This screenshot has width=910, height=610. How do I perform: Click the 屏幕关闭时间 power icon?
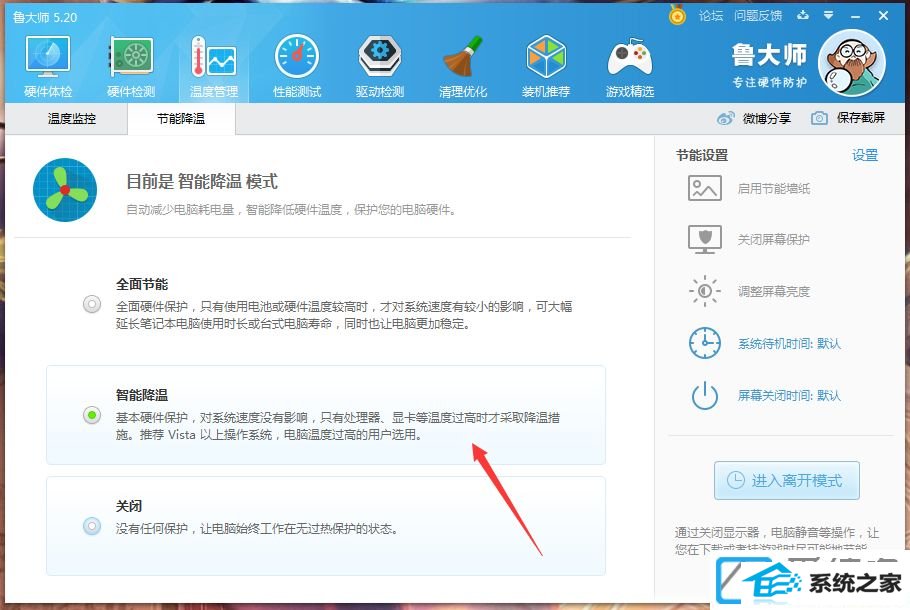point(705,395)
